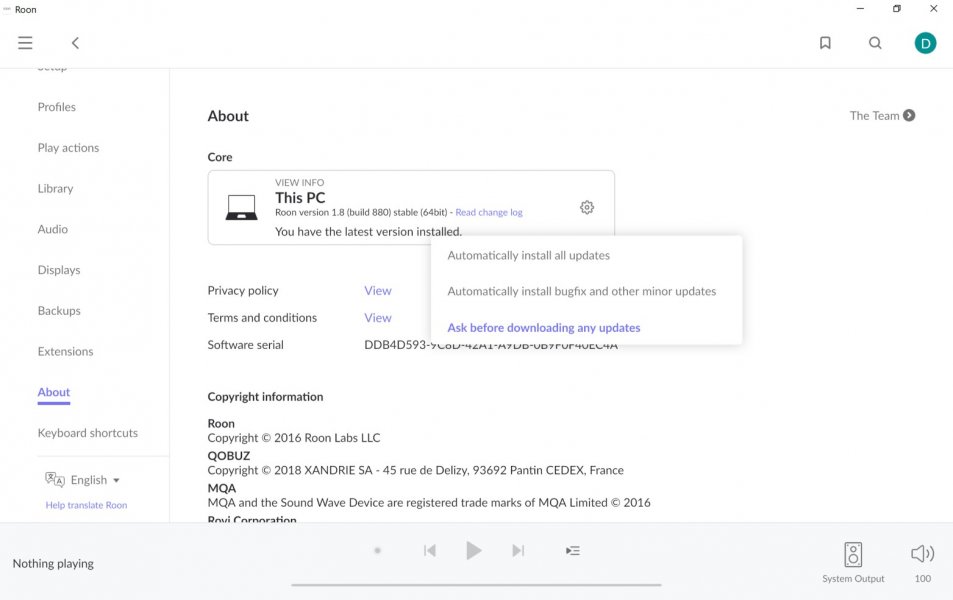This screenshot has width=953, height=600.
Task: Close the Roon window
Action: [934, 9]
